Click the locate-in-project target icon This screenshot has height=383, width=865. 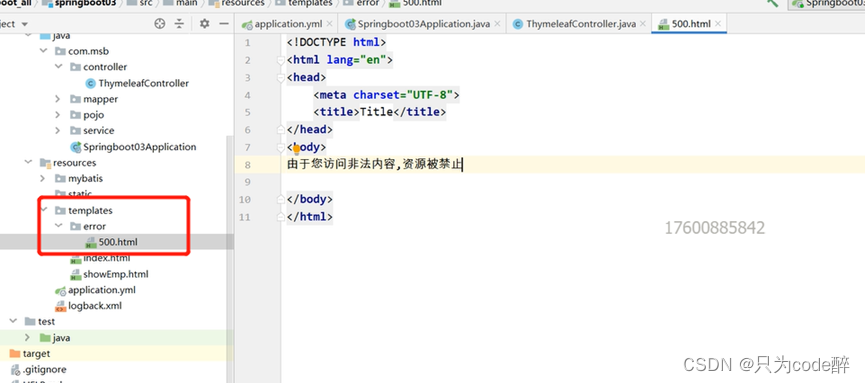(160, 24)
